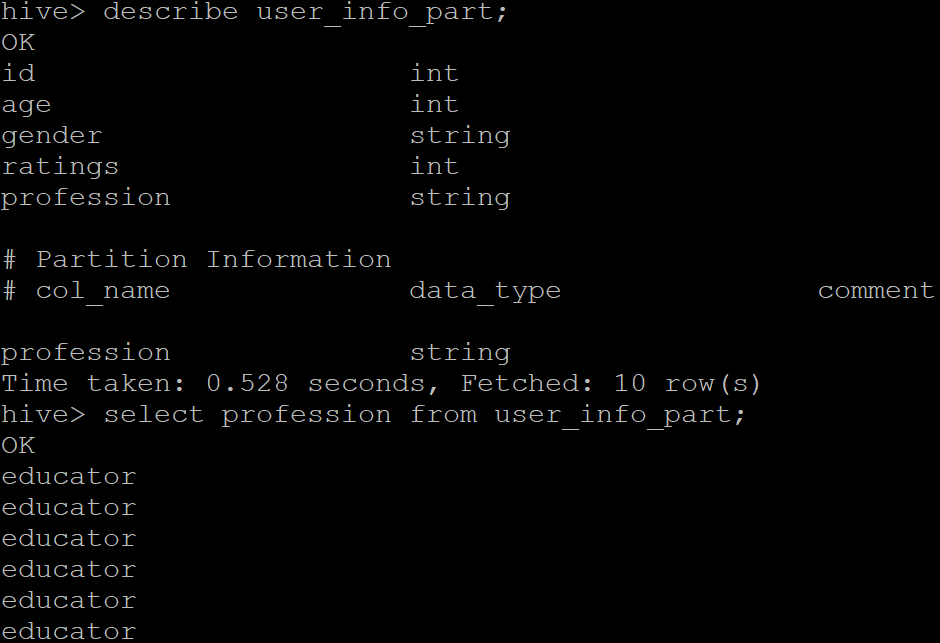Select the "id" column name

[x=18, y=74]
